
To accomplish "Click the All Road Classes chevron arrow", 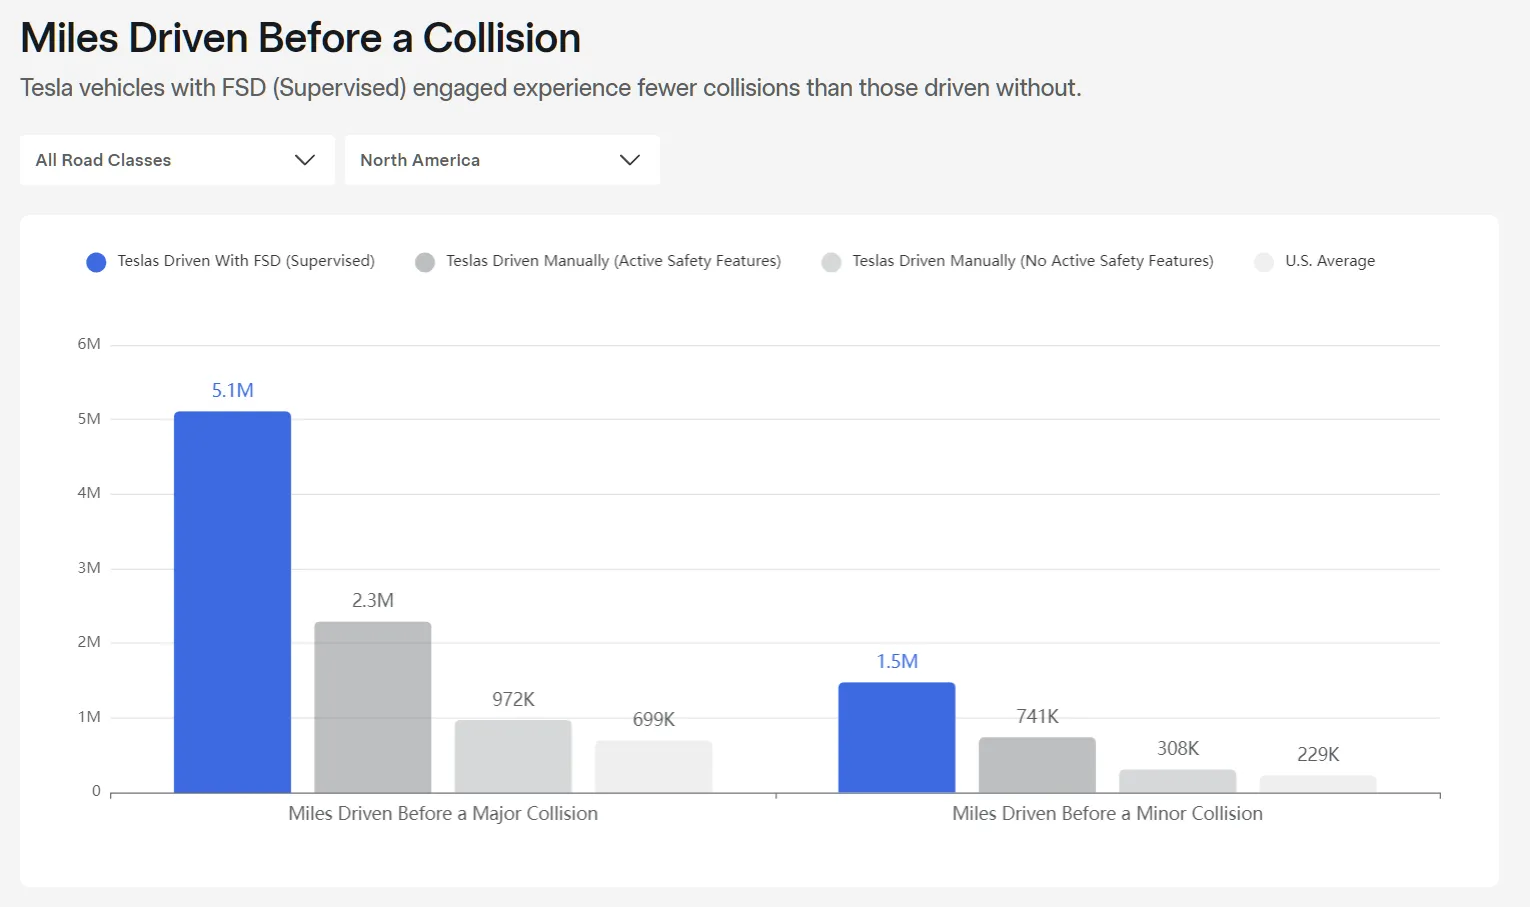I will pyautogui.click(x=305, y=160).
